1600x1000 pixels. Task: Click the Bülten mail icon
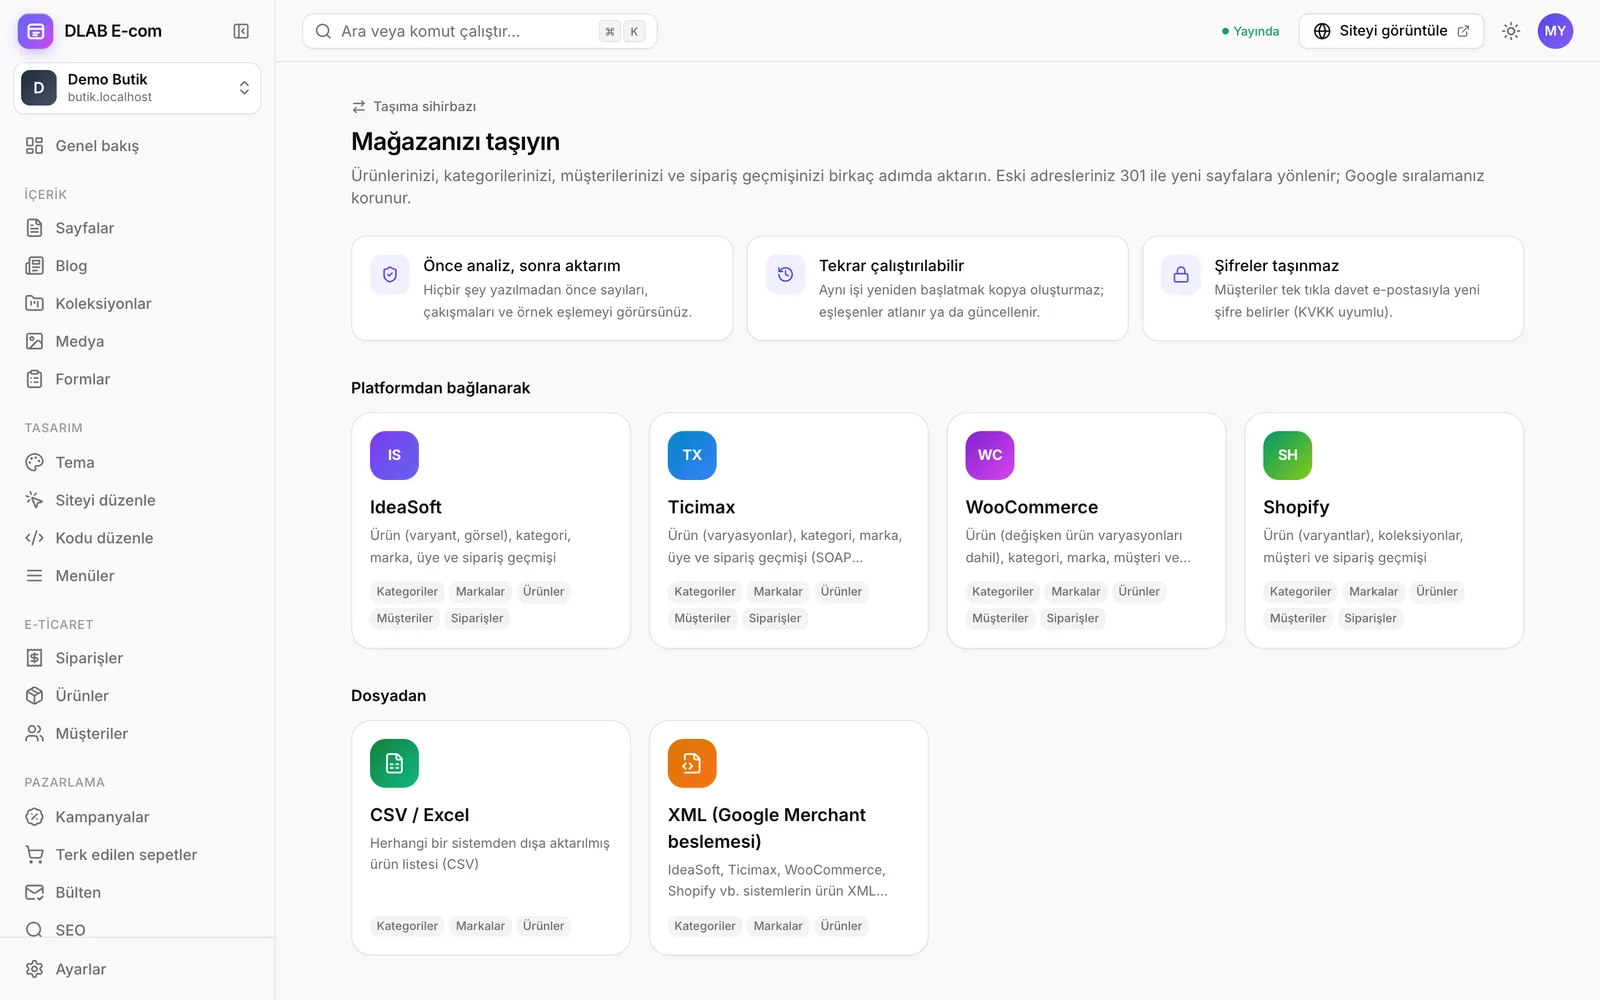tap(35, 893)
